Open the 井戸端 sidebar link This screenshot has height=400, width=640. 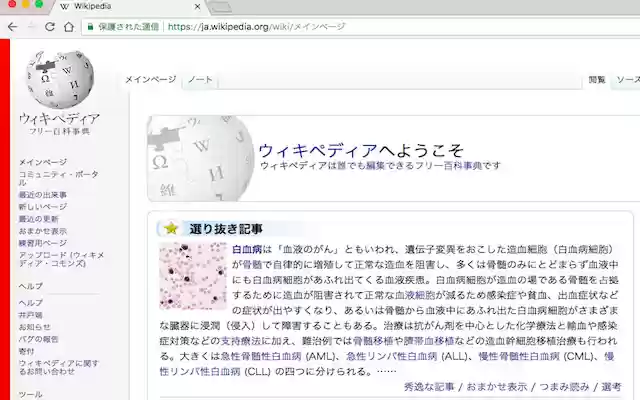pyautogui.click(x=31, y=315)
